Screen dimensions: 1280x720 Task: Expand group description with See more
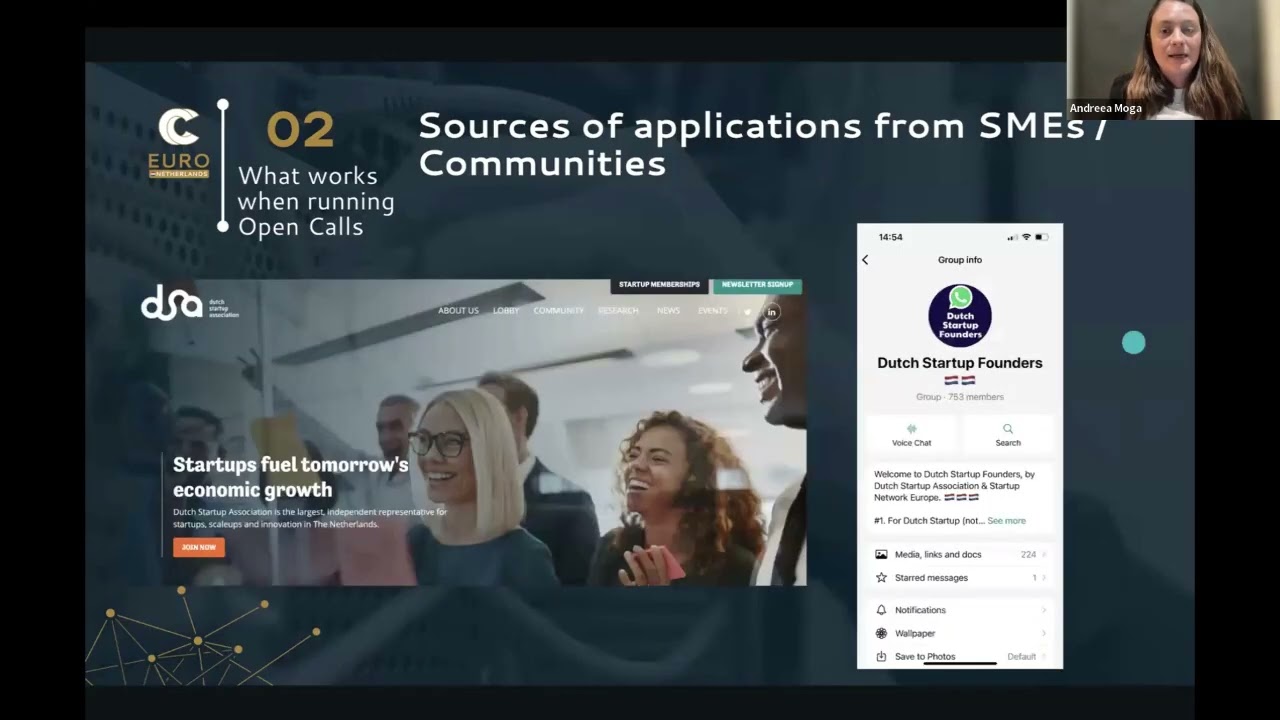click(1006, 520)
